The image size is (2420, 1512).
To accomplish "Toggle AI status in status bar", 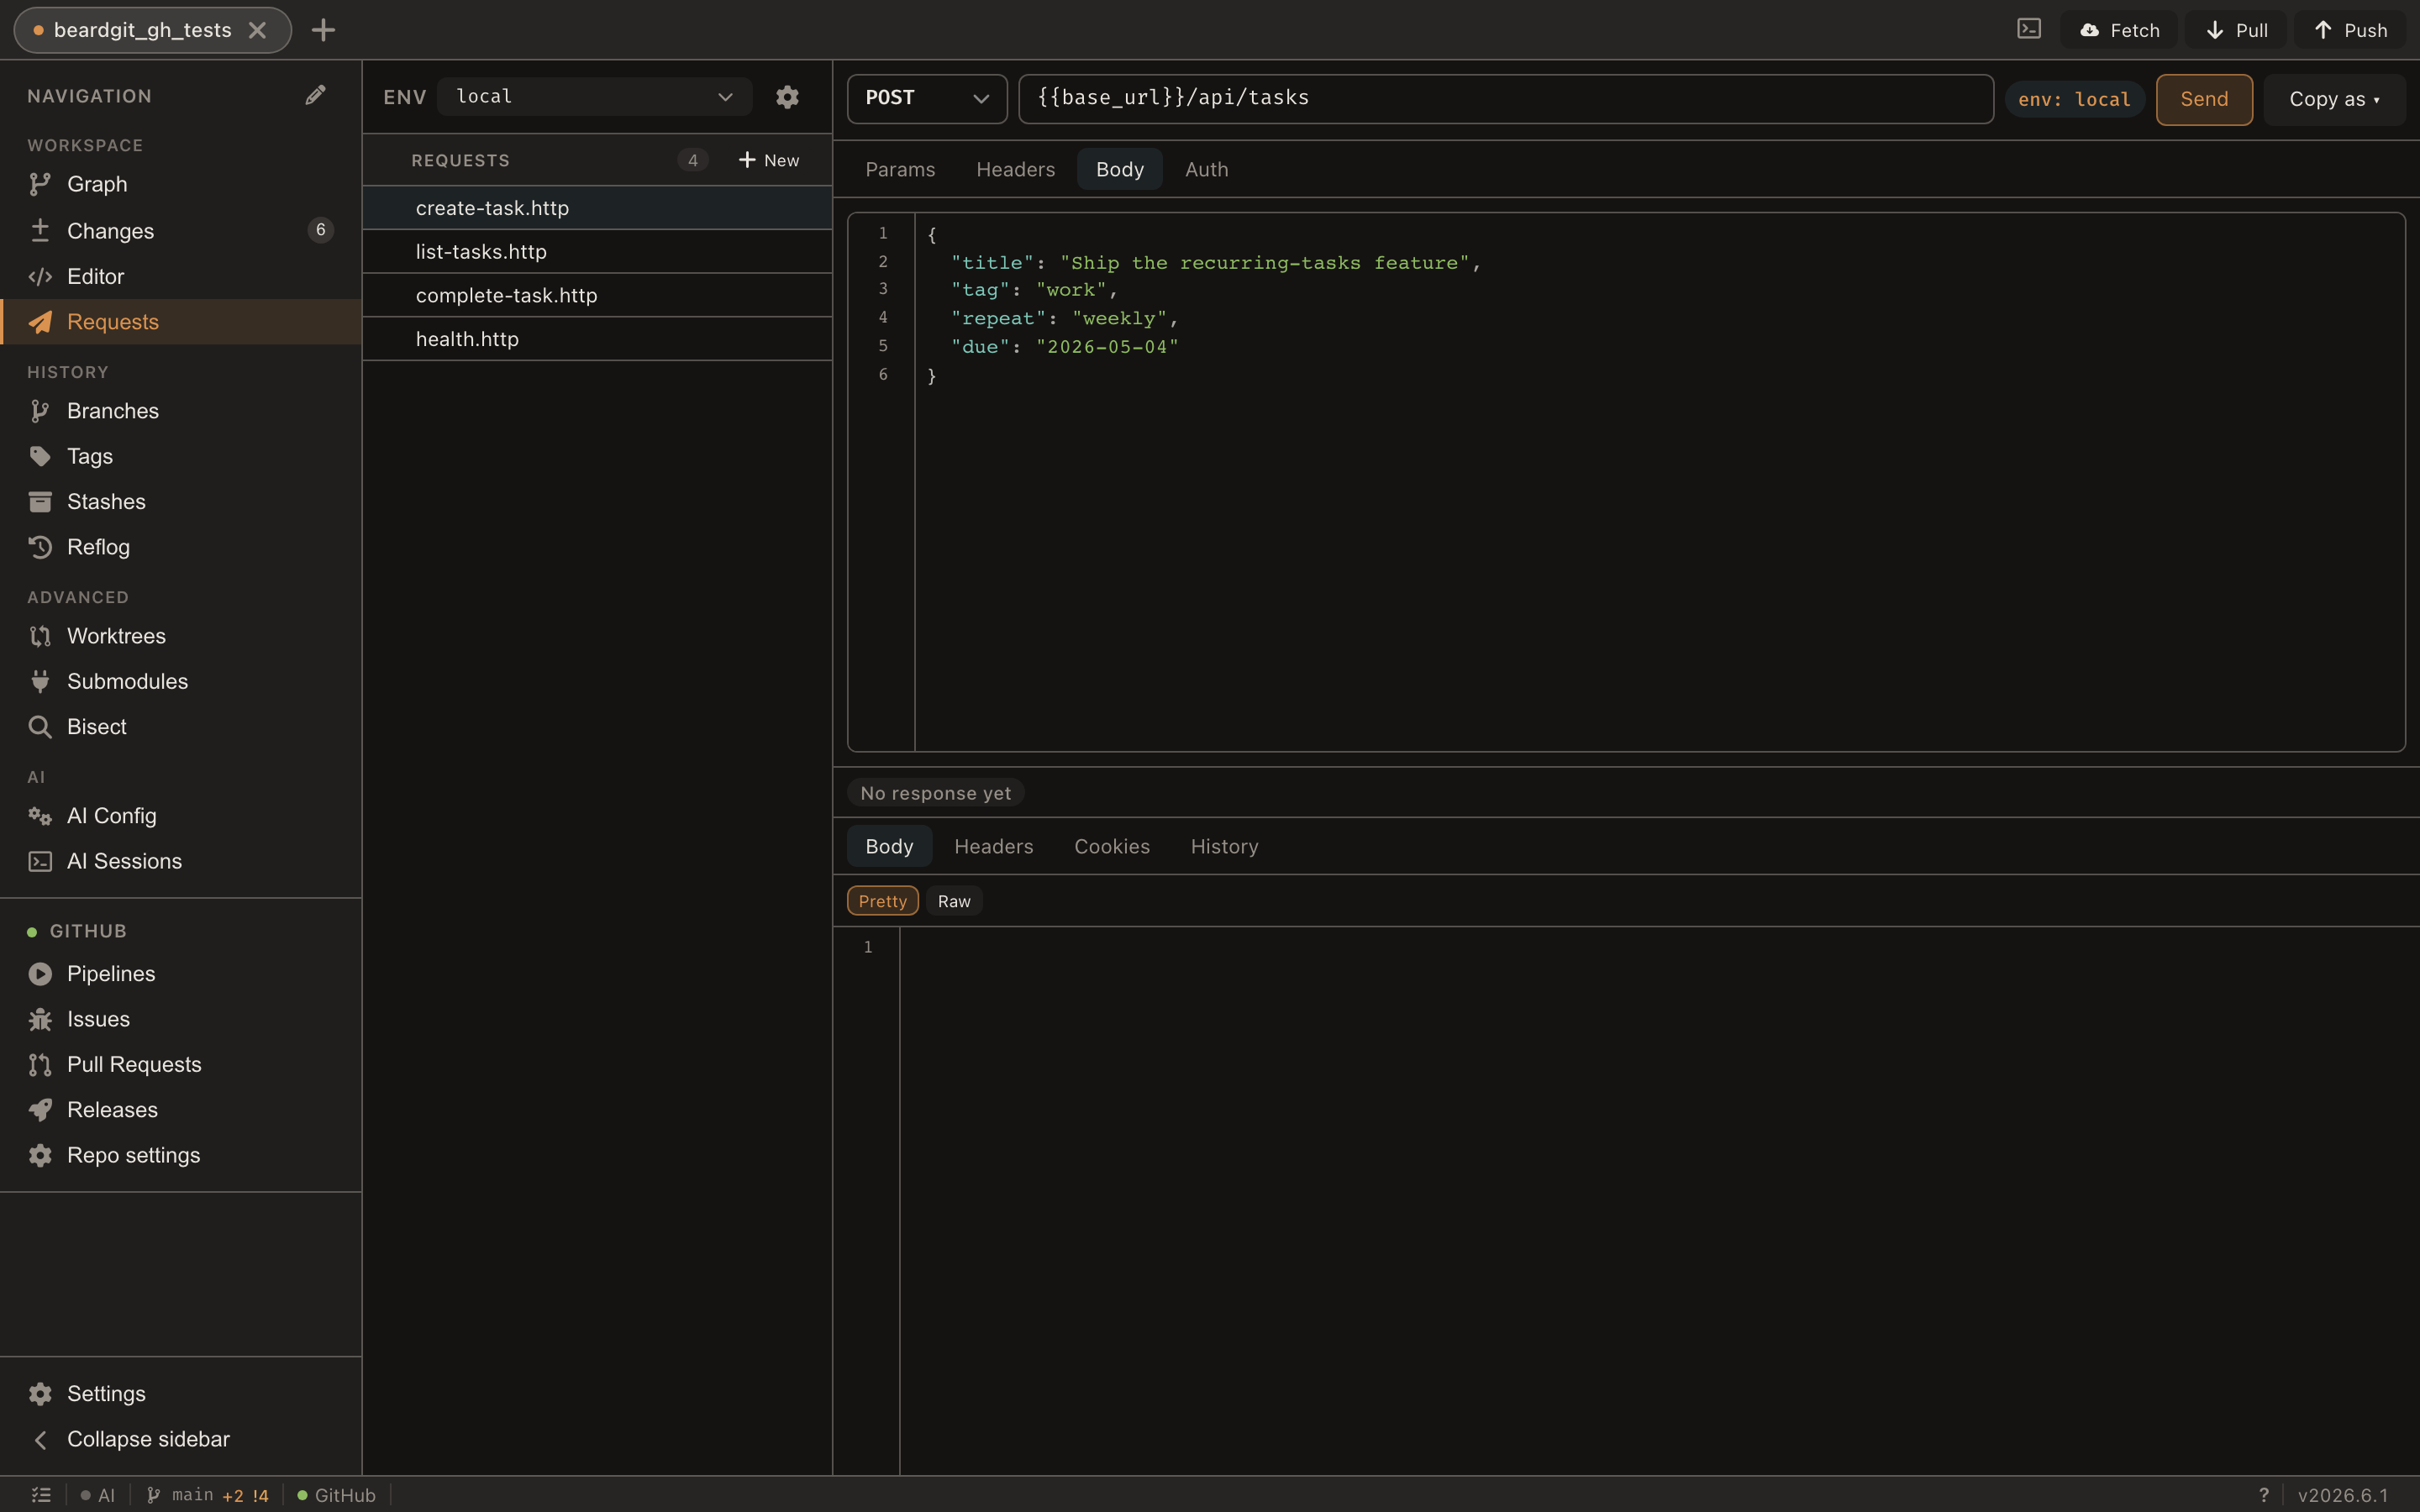I will pyautogui.click(x=98, y=1495).
